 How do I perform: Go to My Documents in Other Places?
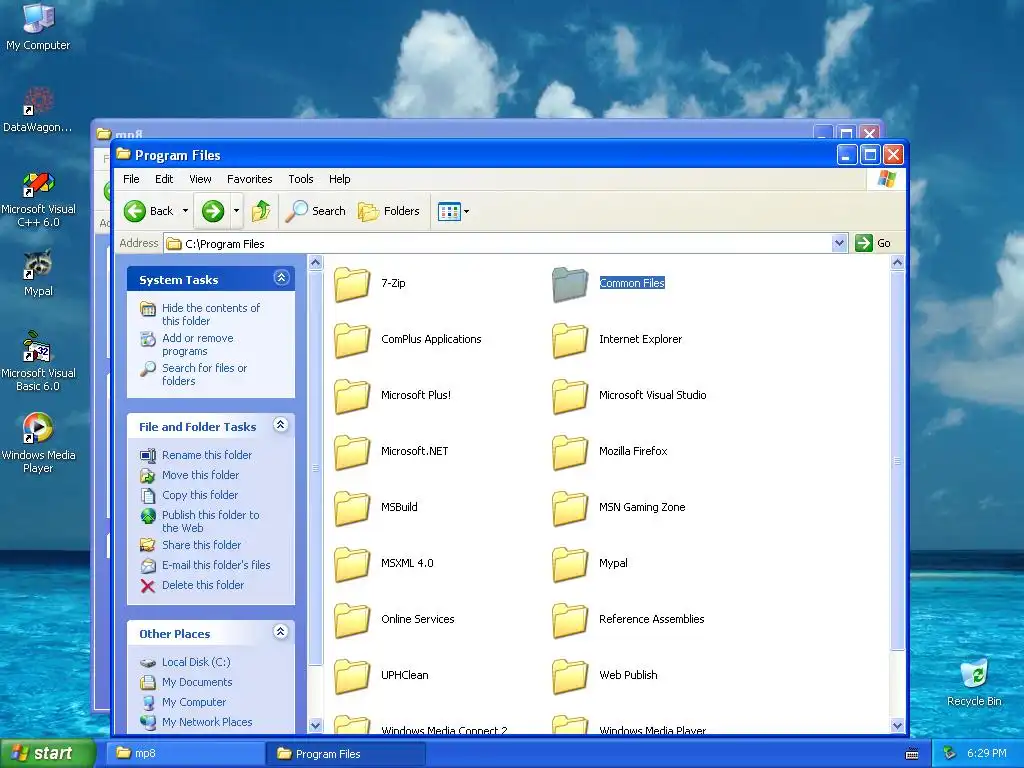[x=197, y=682]
